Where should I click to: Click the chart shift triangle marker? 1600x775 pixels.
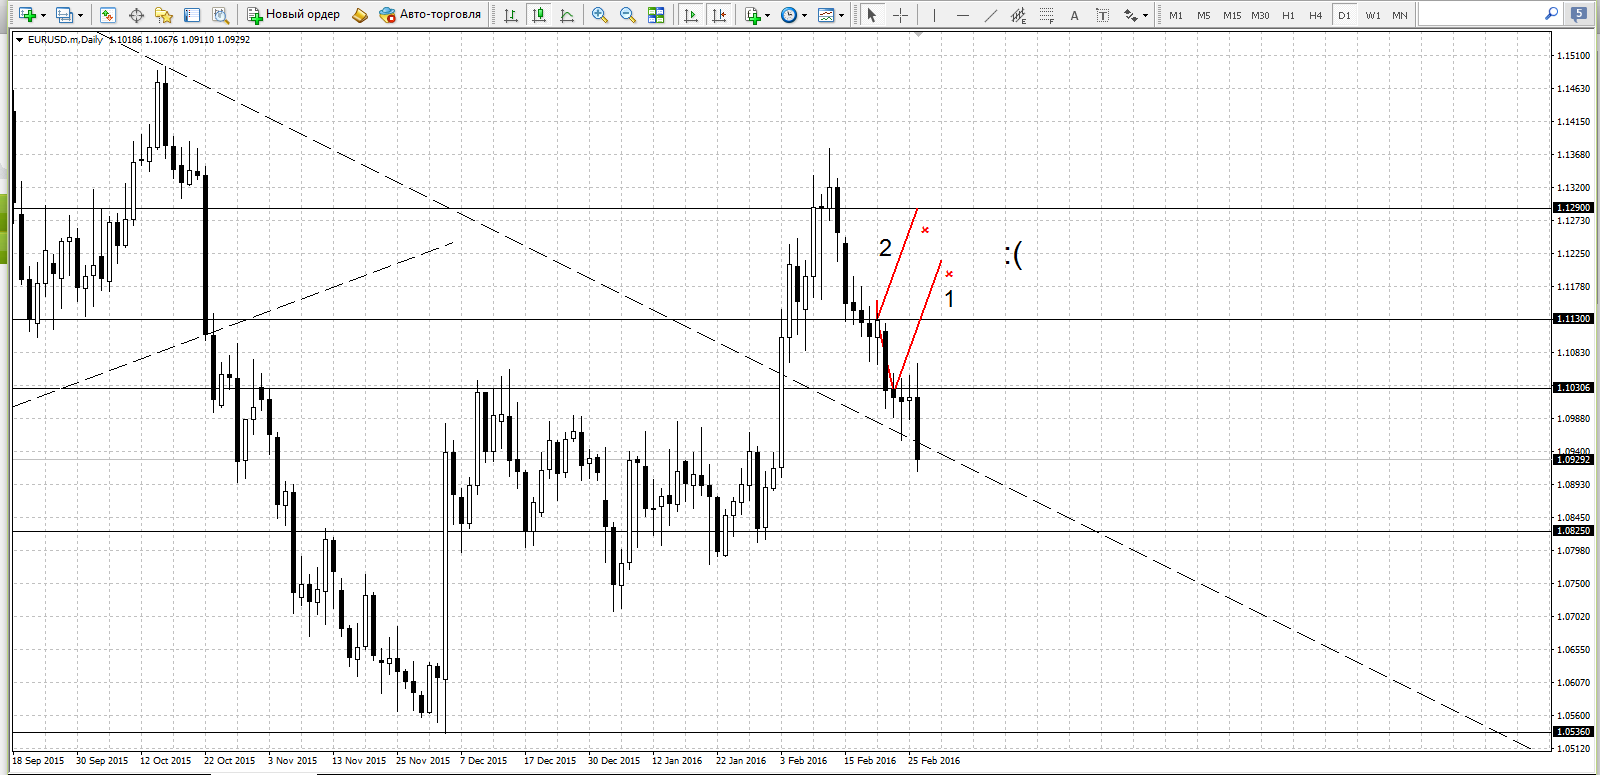tap(918, 35)
